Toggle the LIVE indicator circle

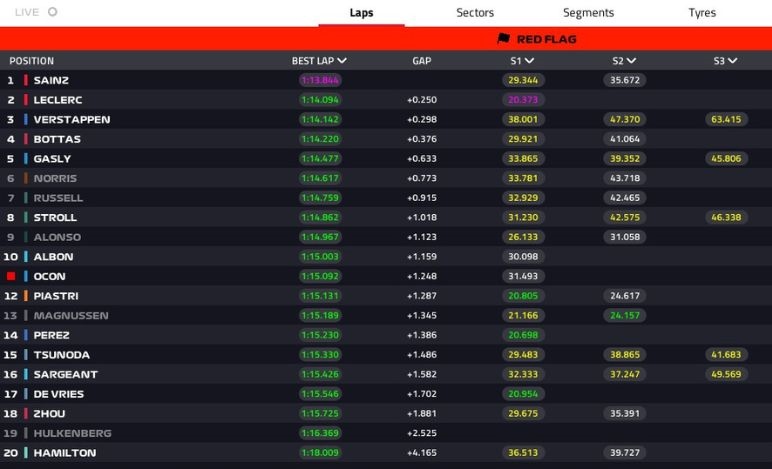(52, 13)
